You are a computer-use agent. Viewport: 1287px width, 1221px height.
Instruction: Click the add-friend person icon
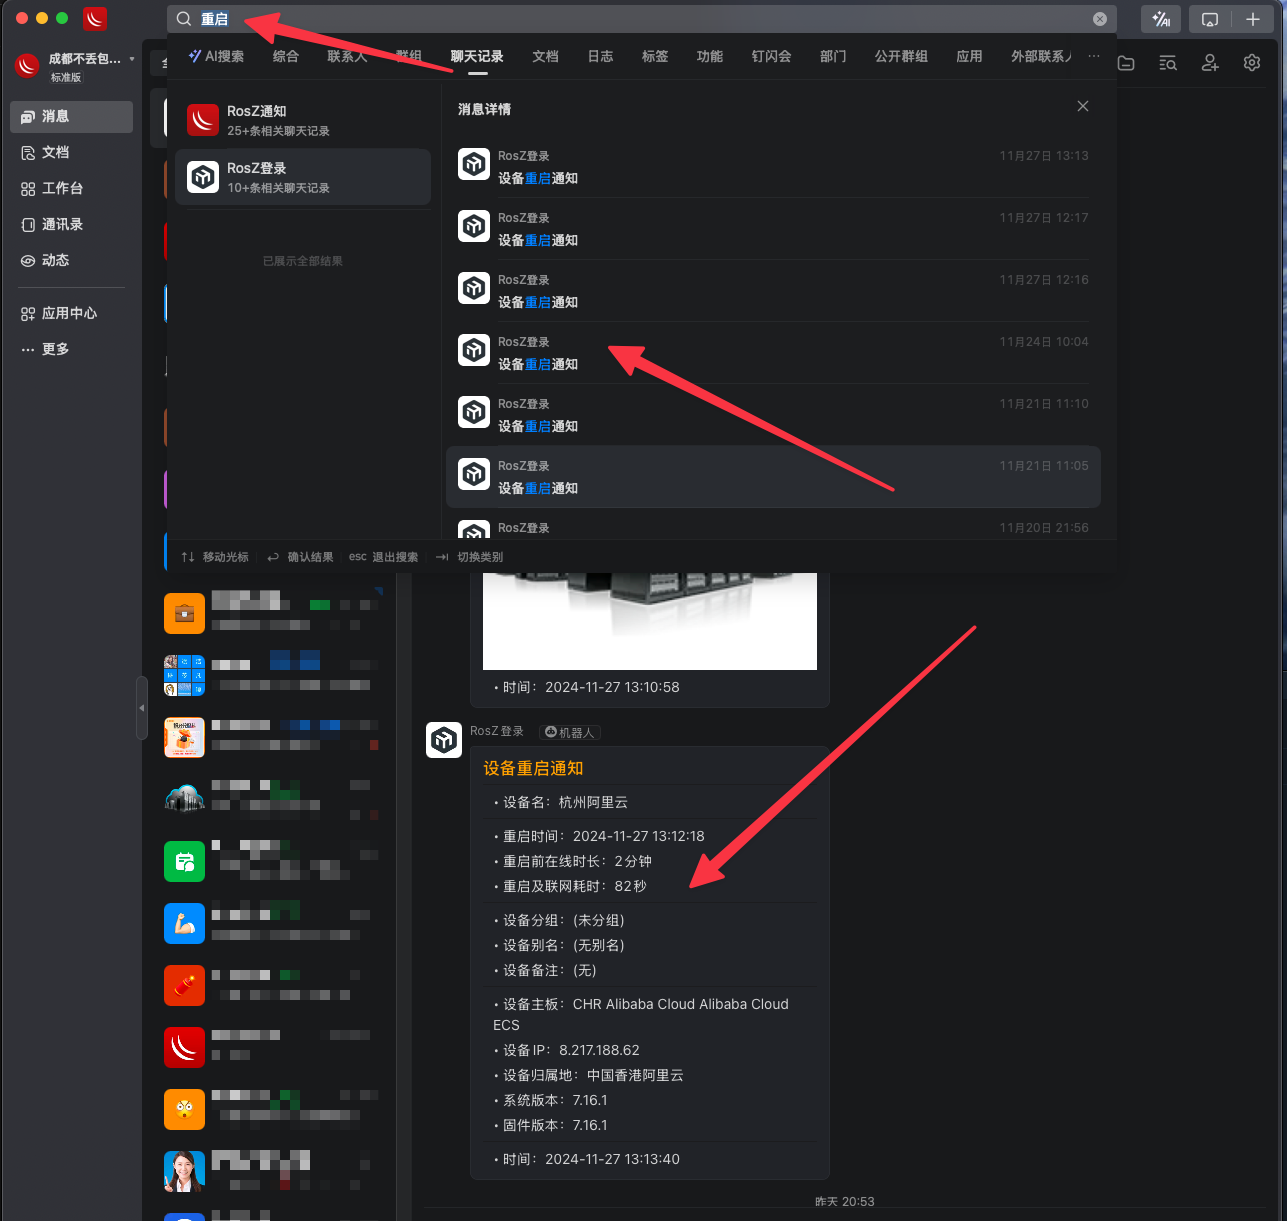(1210, 62)
